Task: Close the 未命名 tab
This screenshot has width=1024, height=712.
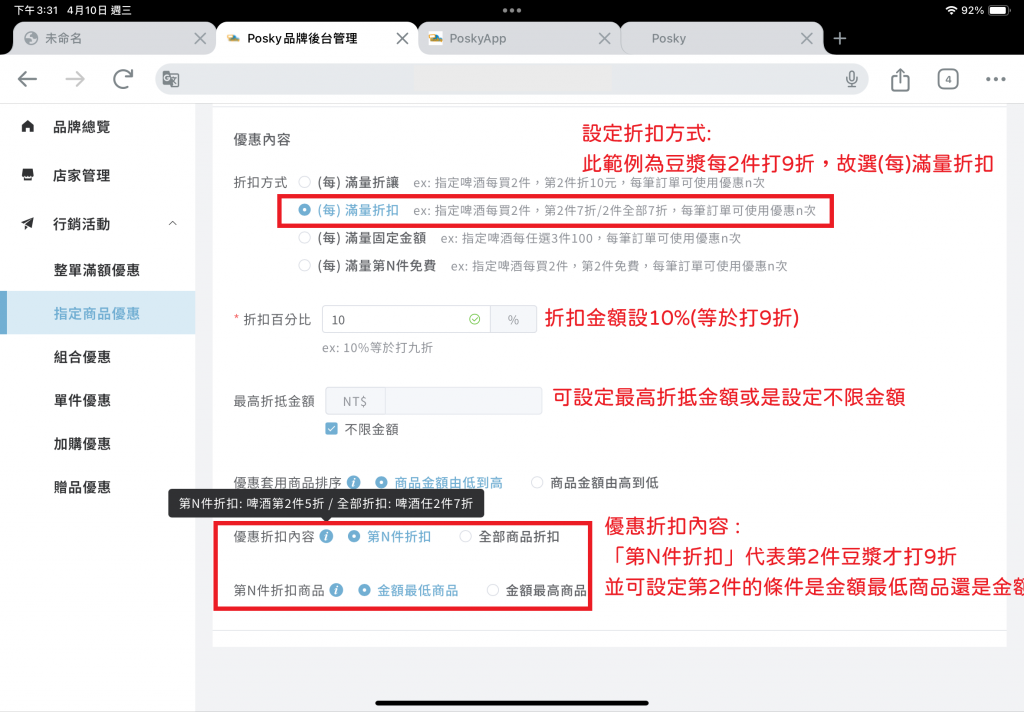Action: pyautogui.click(x=200, y=39)
